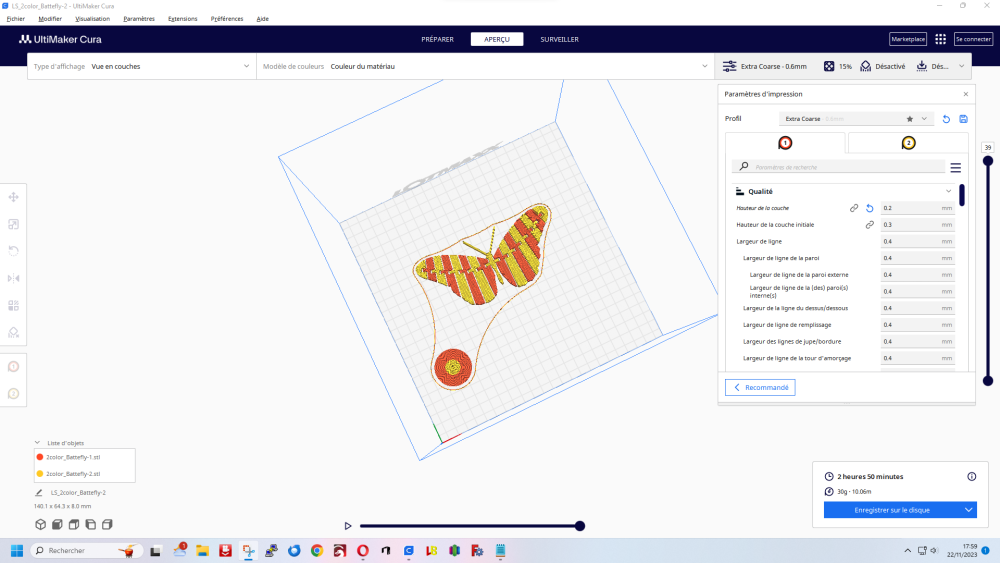Show print info circle icon

971,476
